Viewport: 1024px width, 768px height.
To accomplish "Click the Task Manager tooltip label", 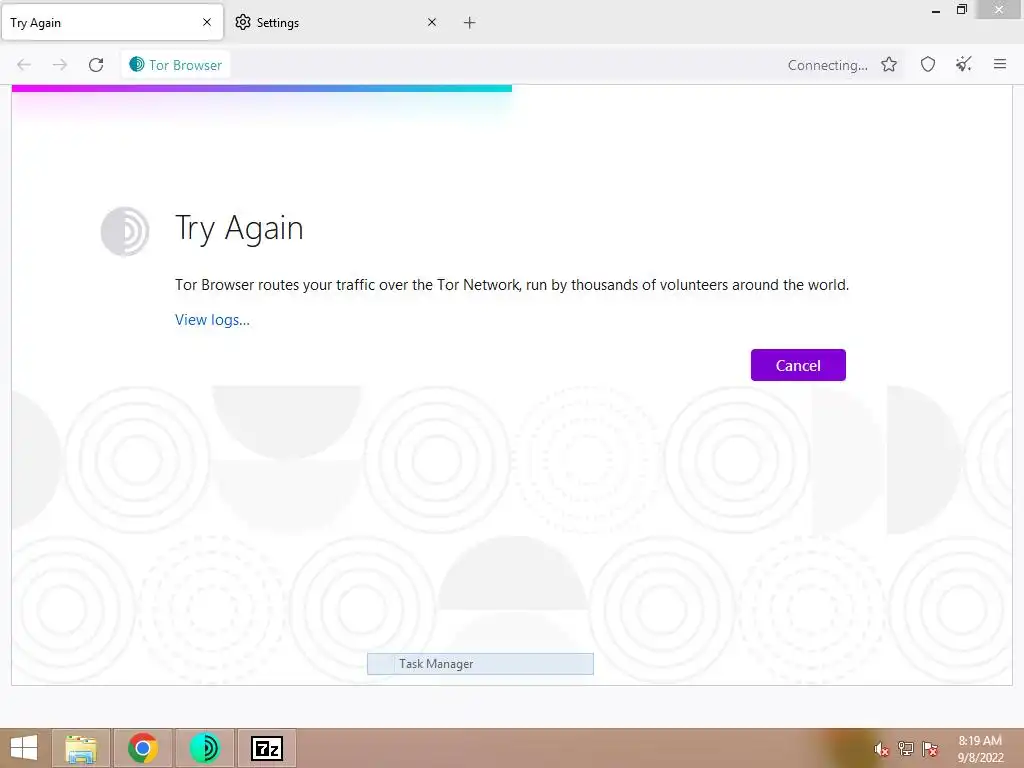I will click(x=480, y=664).
